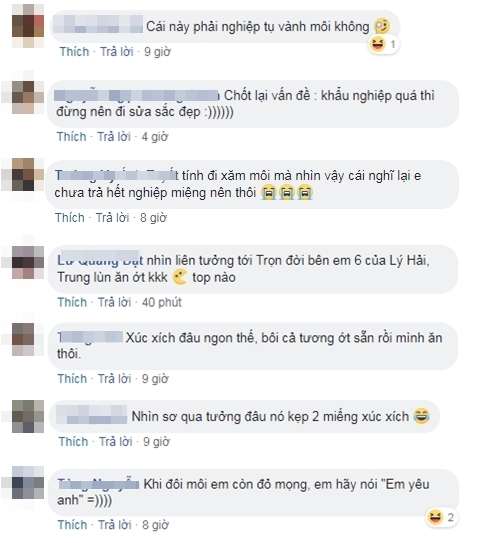Click Thích under the 'Khi đôi môi em' comment

click(72, 525)
